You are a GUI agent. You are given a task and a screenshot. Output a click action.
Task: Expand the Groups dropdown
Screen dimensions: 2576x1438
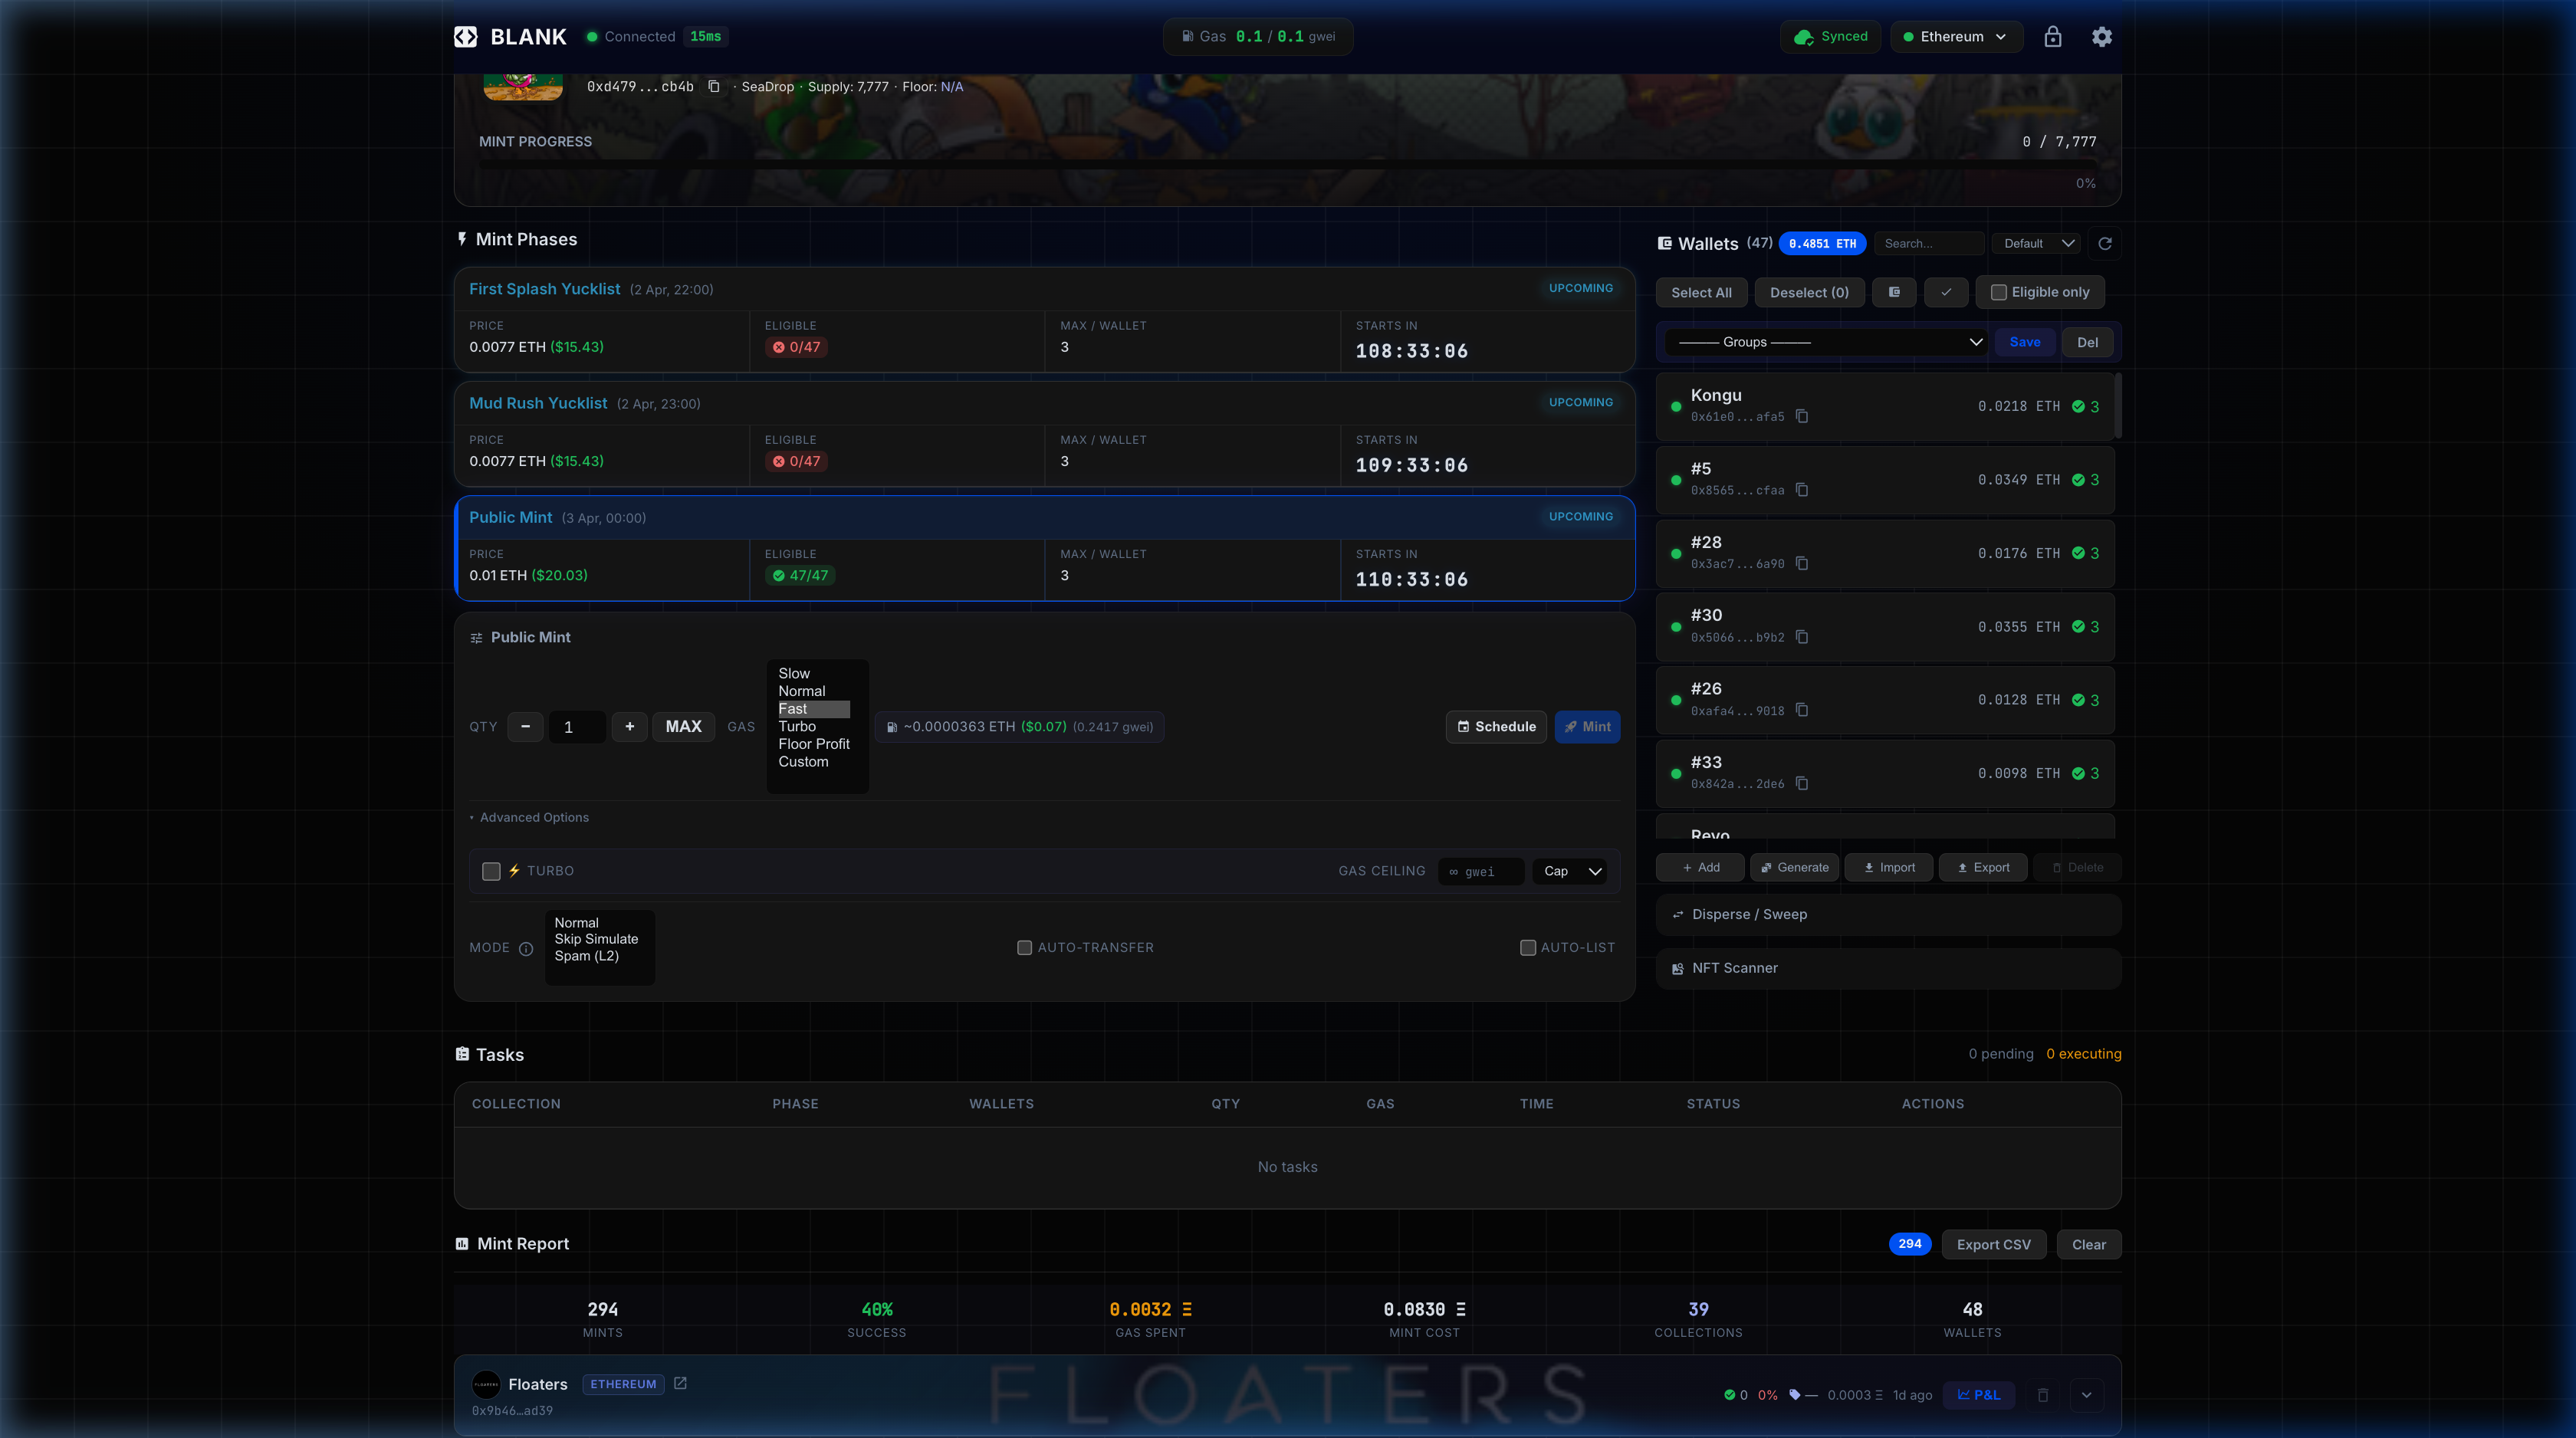click(x=1827, y=342)
